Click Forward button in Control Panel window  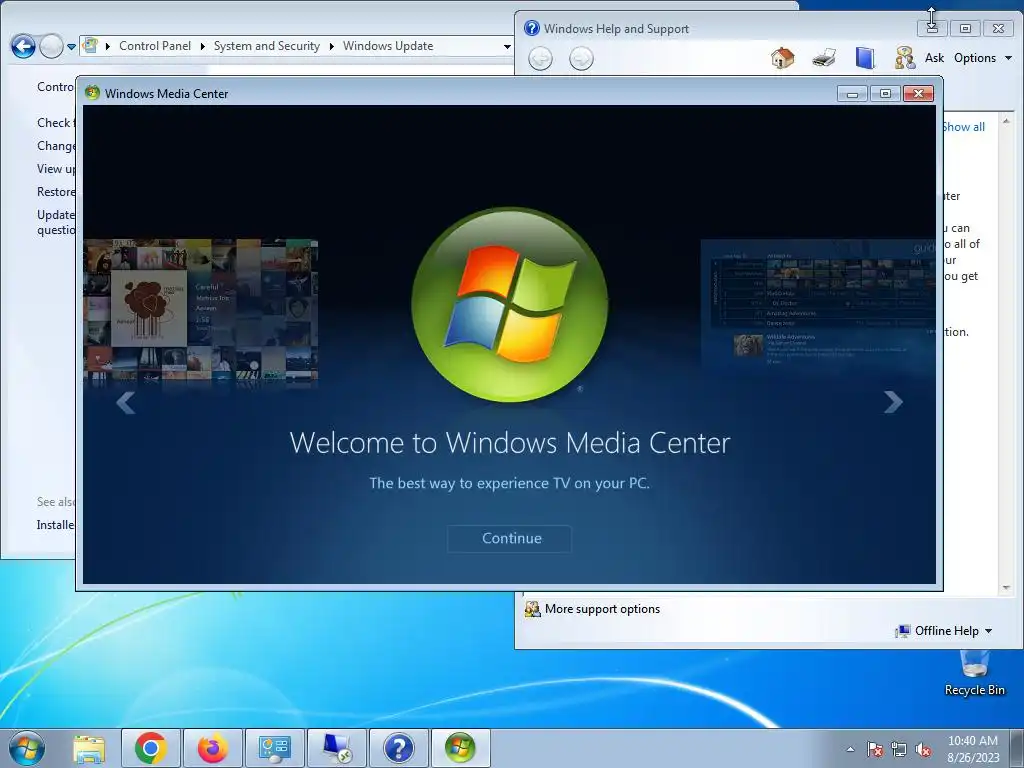(51, 46)
